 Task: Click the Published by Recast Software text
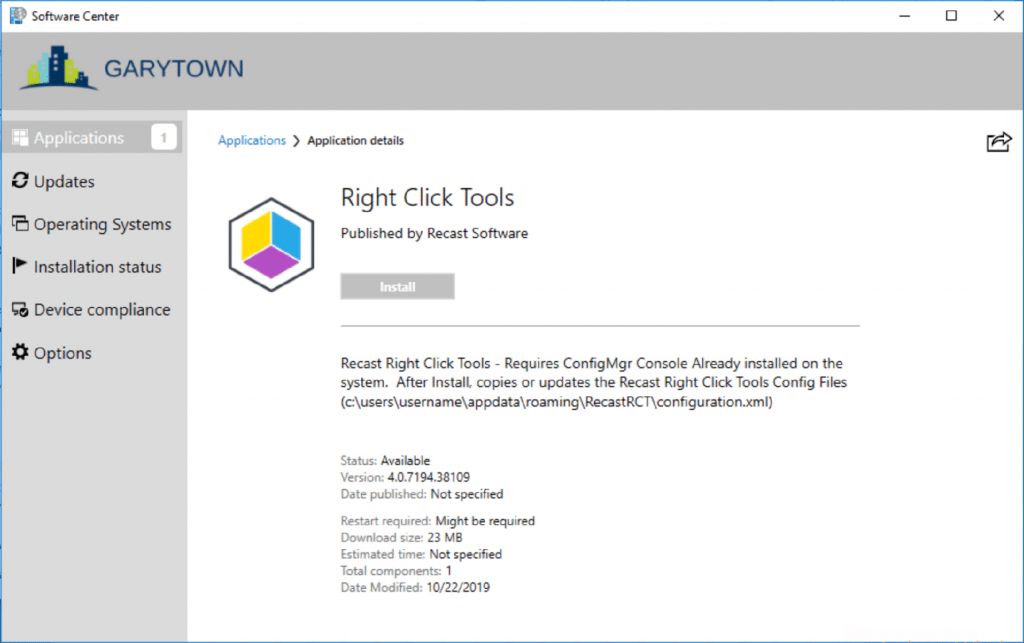(434, 233)
